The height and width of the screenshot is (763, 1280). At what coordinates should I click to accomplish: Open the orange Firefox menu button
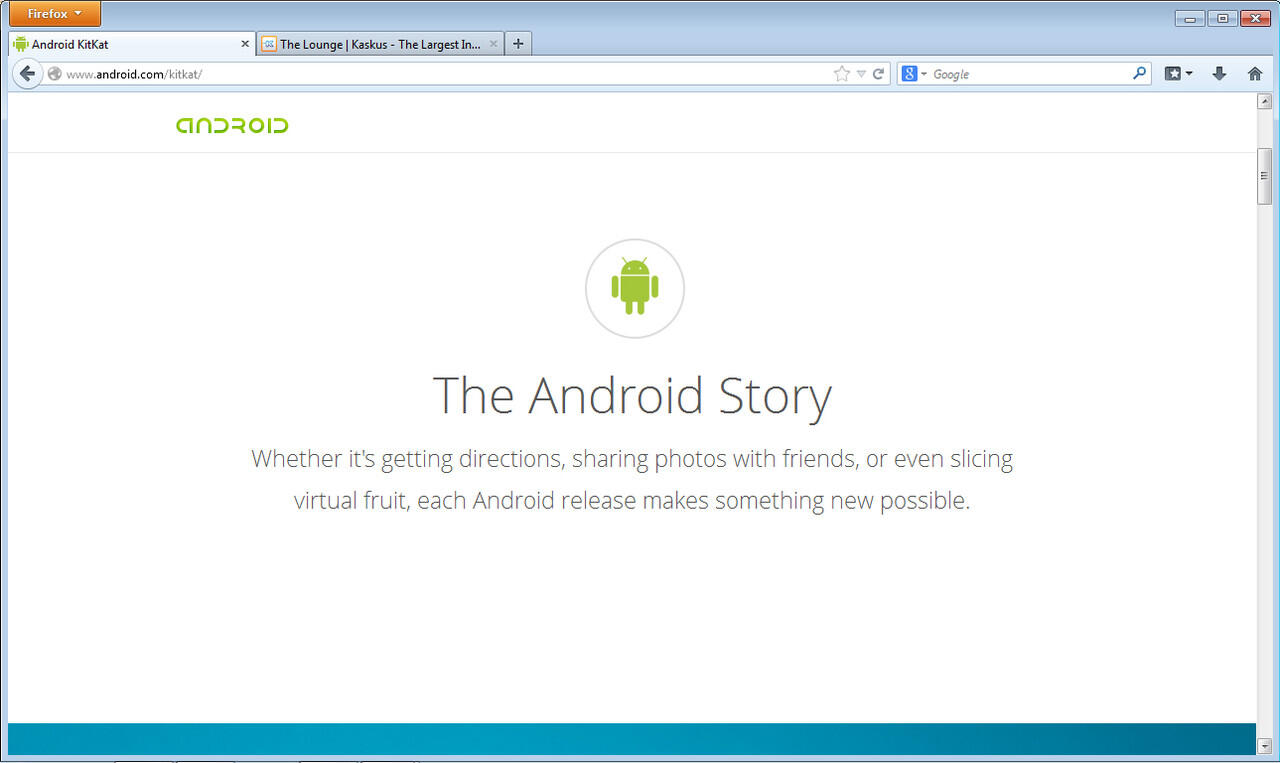[x=54, y=14]
